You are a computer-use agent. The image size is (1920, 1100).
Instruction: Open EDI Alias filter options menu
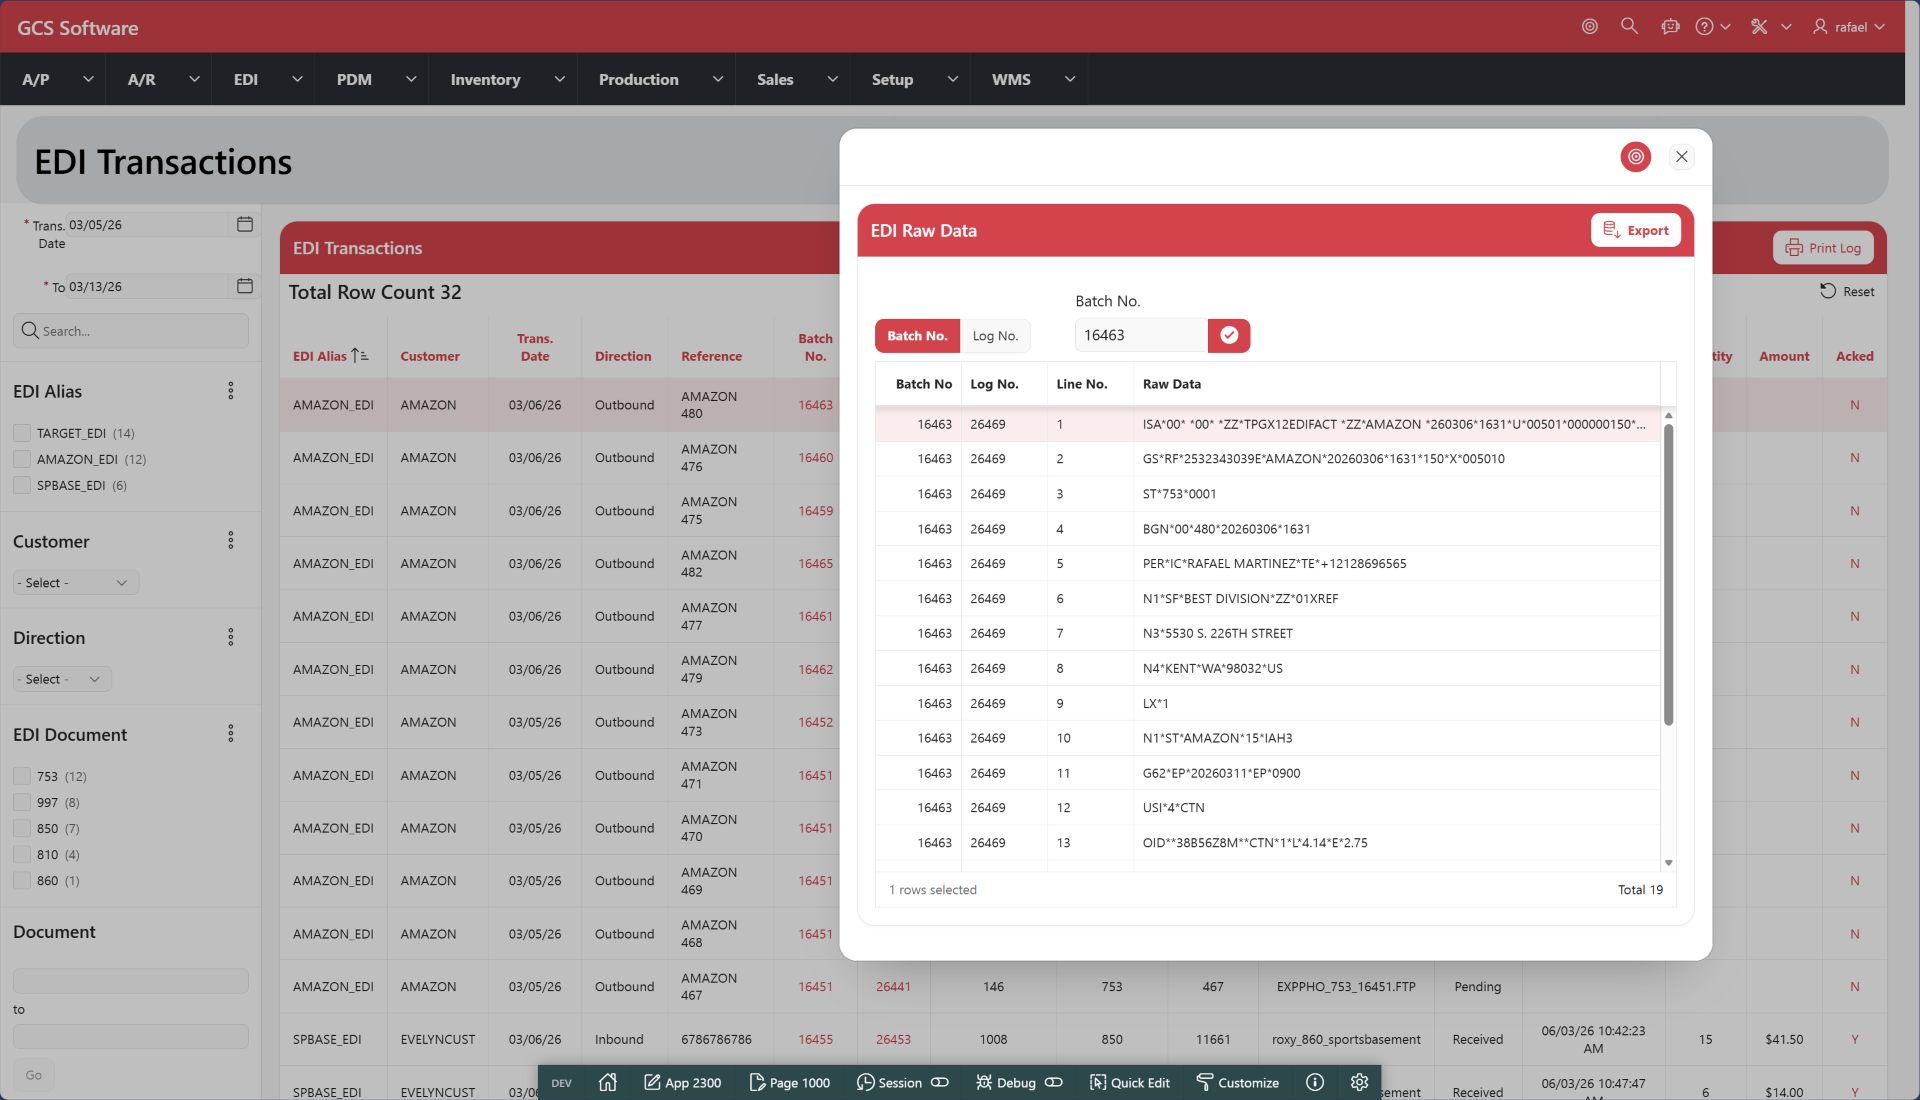coord(231,391)
